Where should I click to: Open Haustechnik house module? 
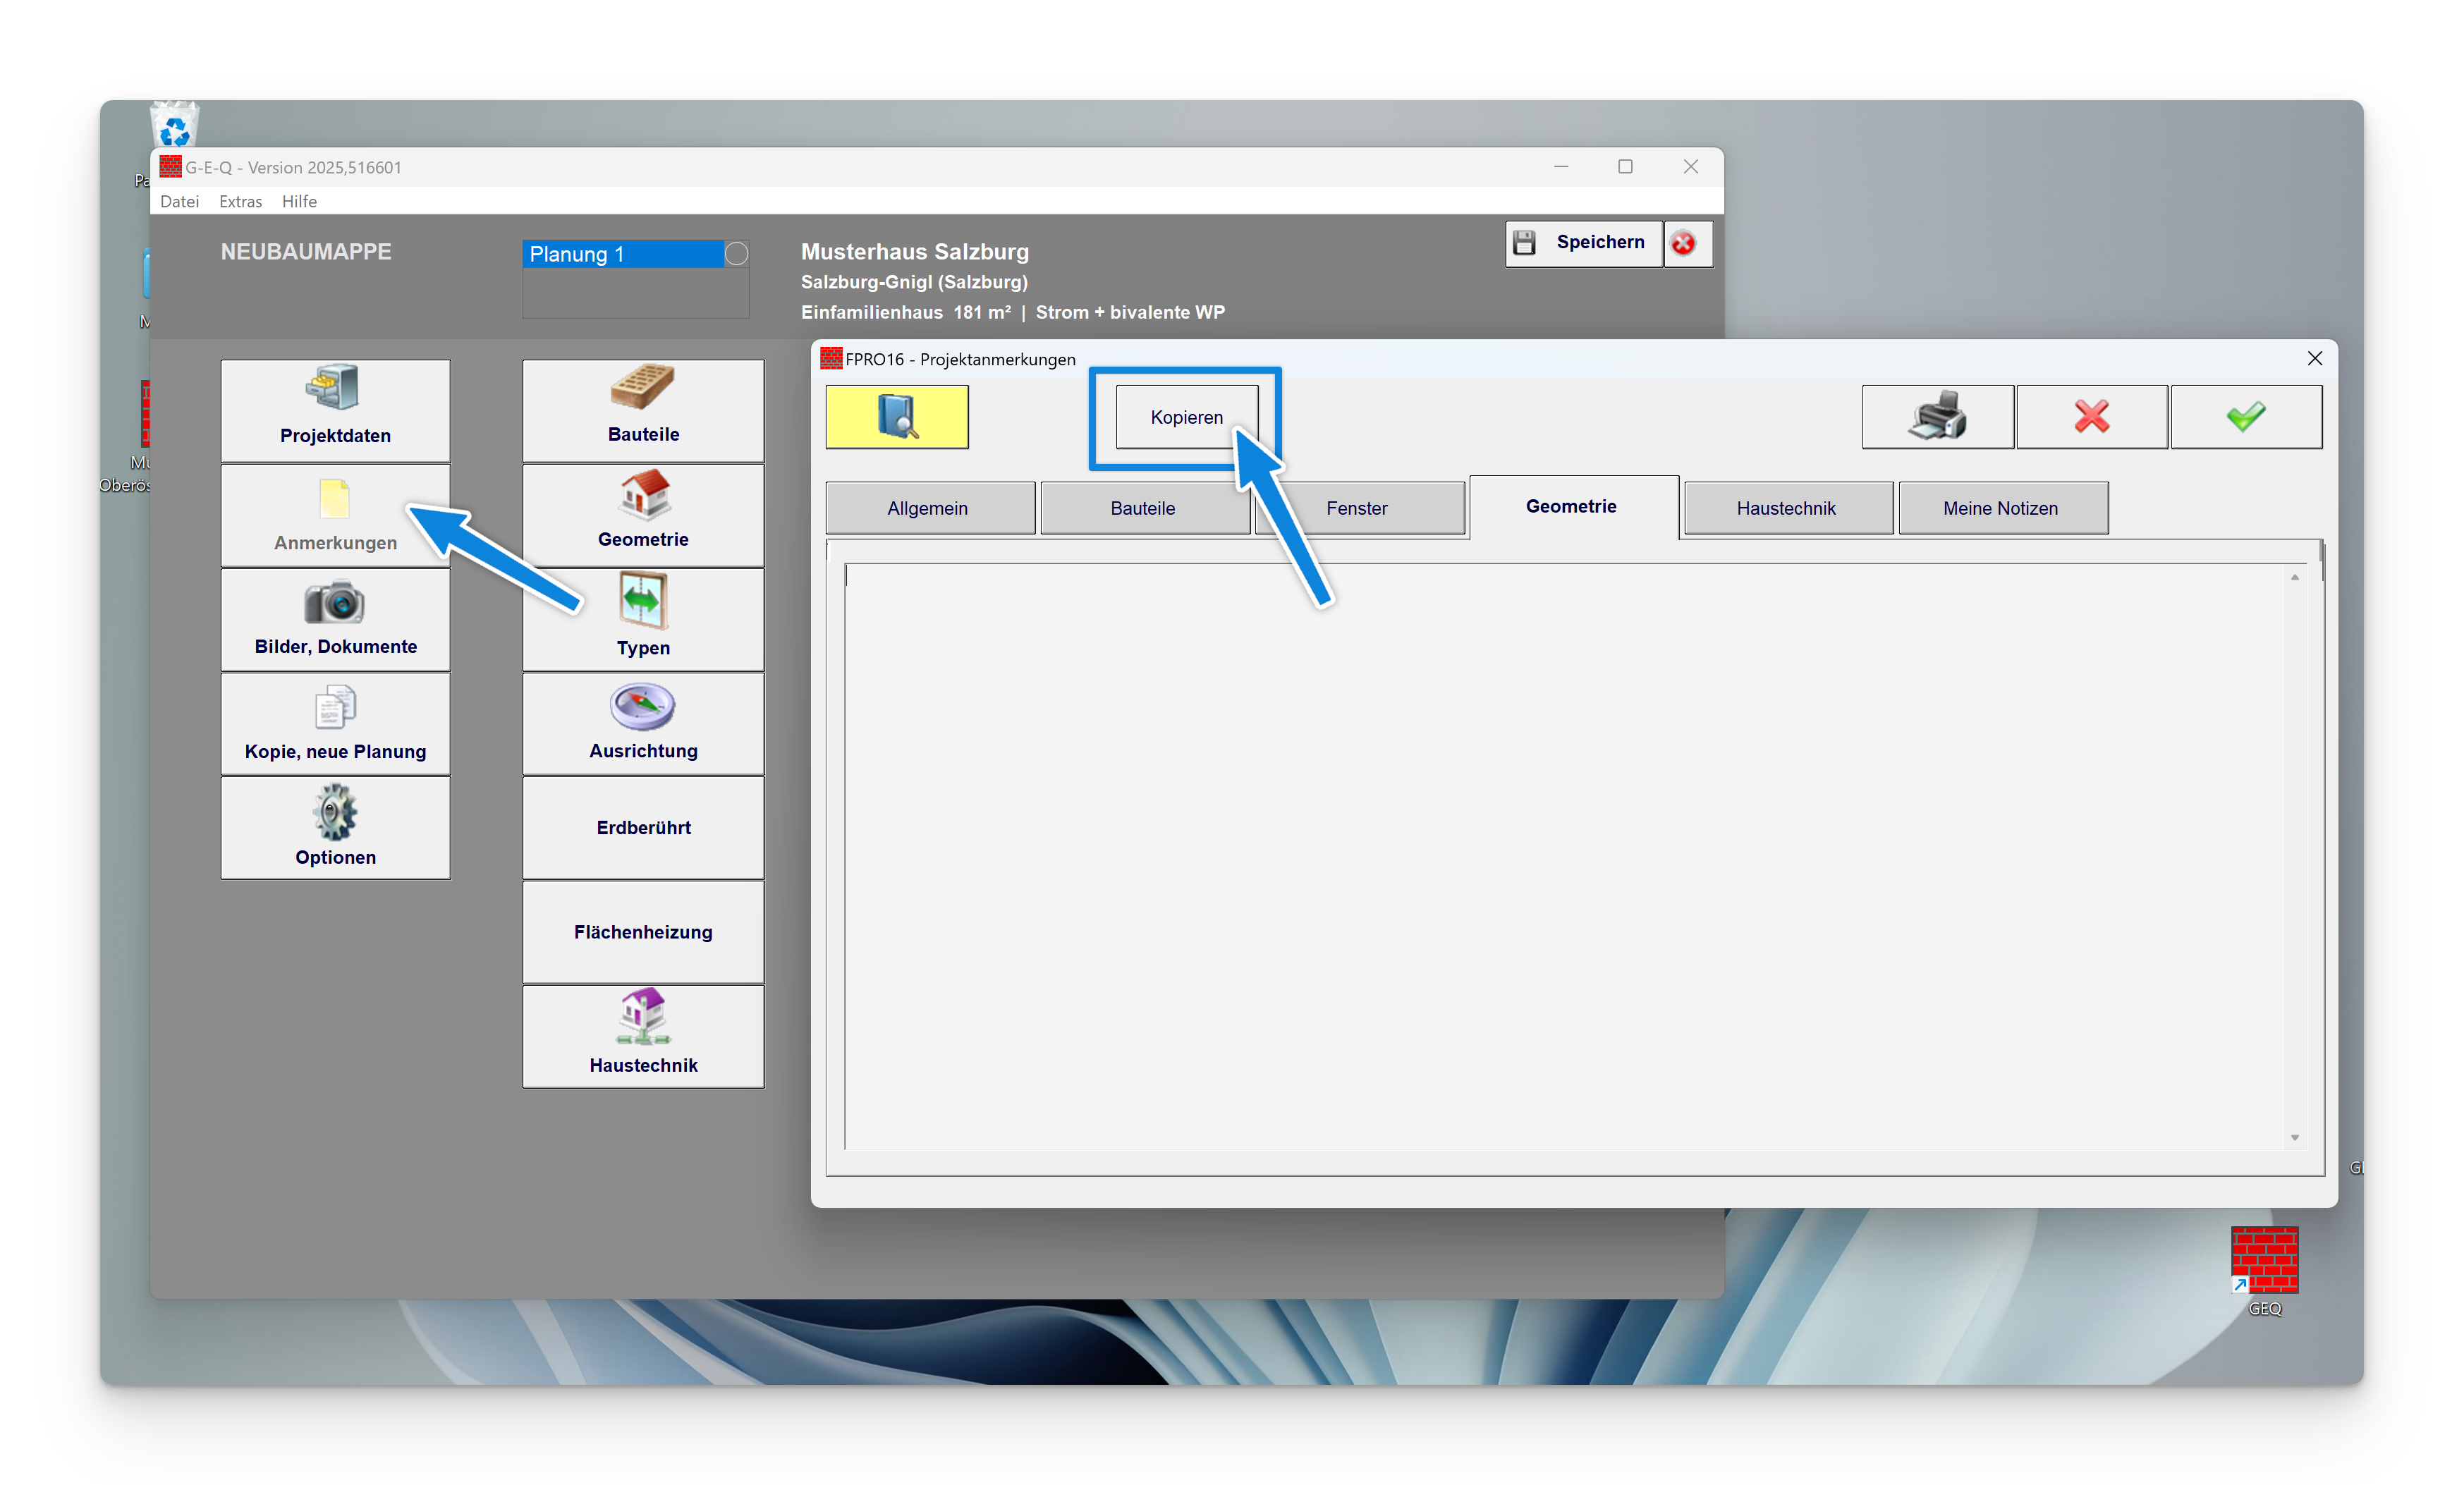pos(643,1035)
